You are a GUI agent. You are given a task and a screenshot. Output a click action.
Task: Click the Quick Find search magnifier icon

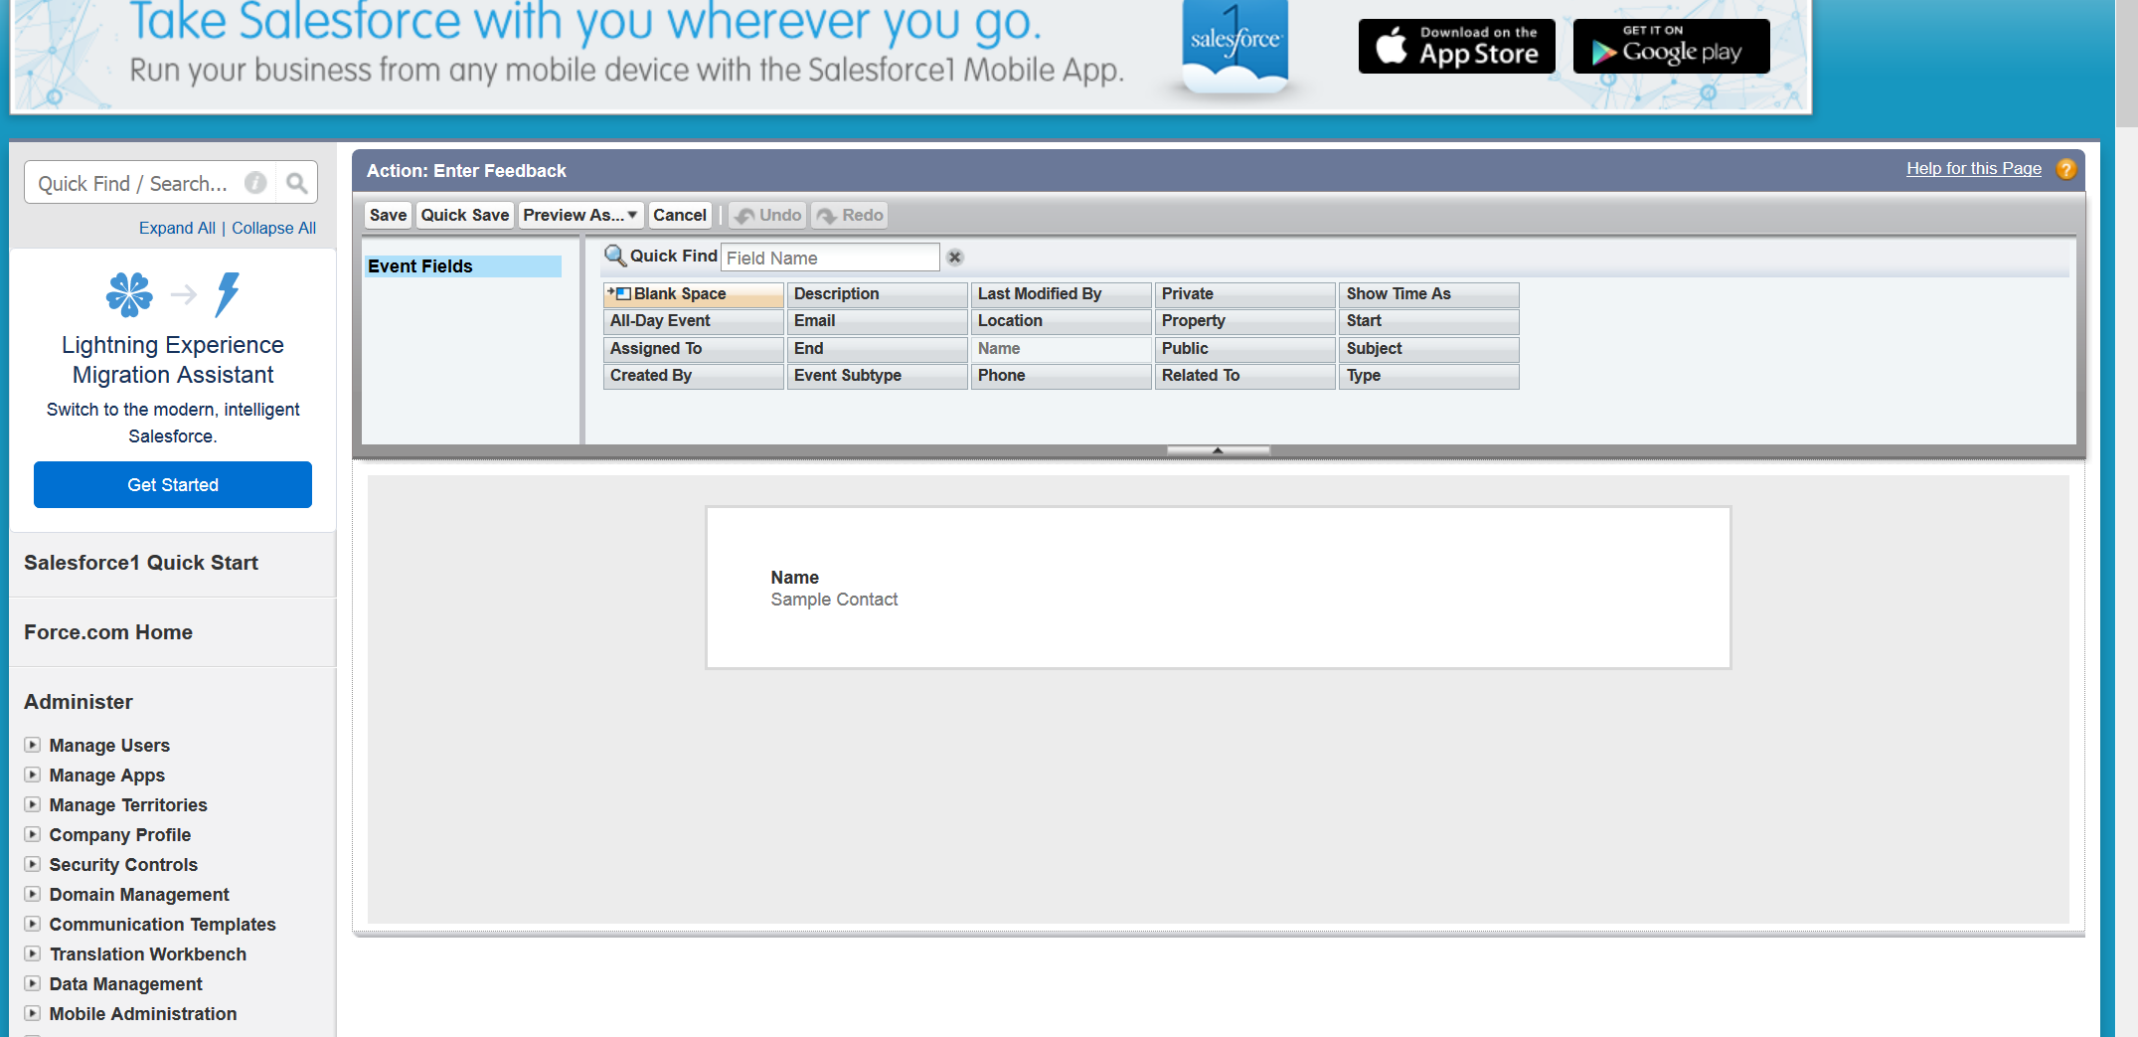click(296, 183)
